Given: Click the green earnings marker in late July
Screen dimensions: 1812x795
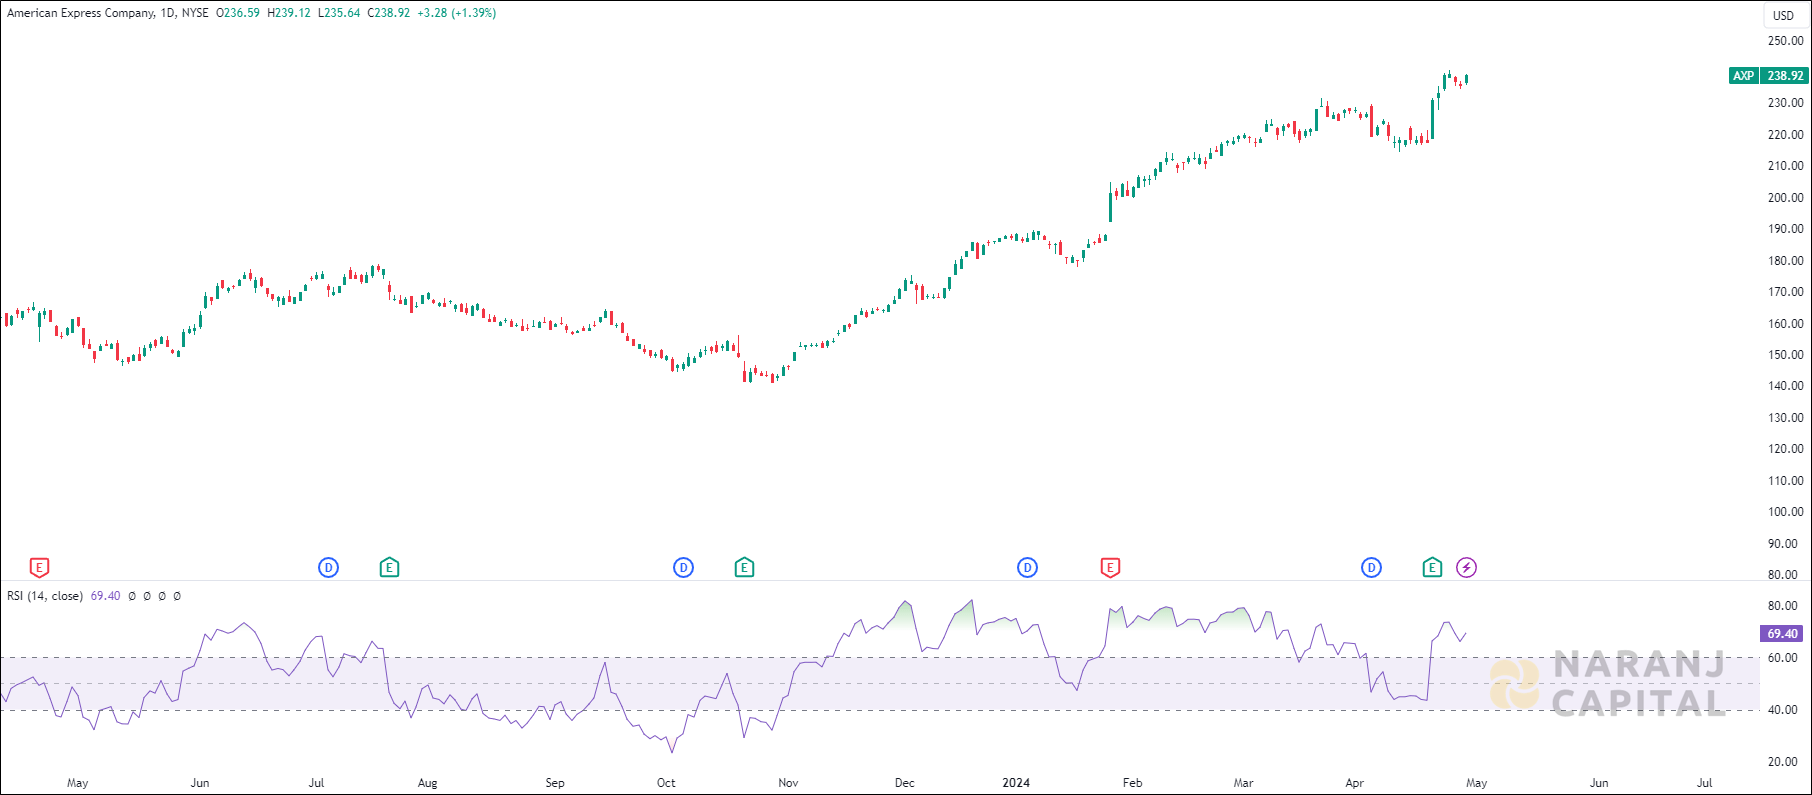Looking at the screenshot, I should (x=390, y=568).
